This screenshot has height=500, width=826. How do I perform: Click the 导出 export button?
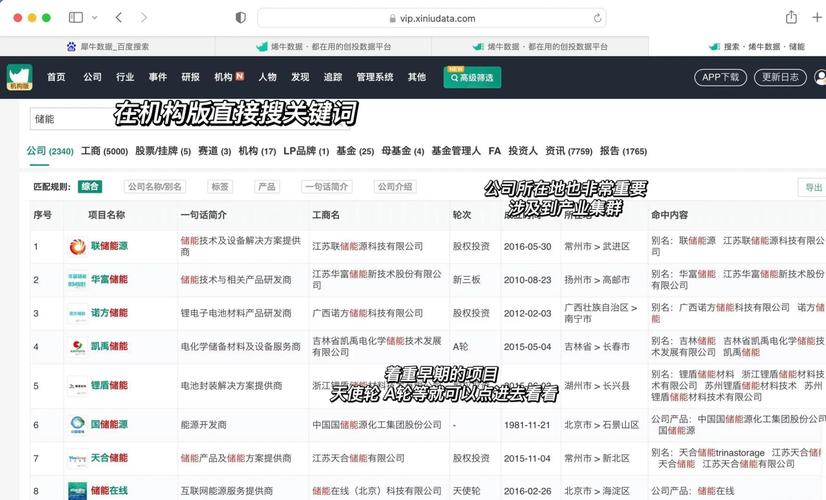pos(813,188)
